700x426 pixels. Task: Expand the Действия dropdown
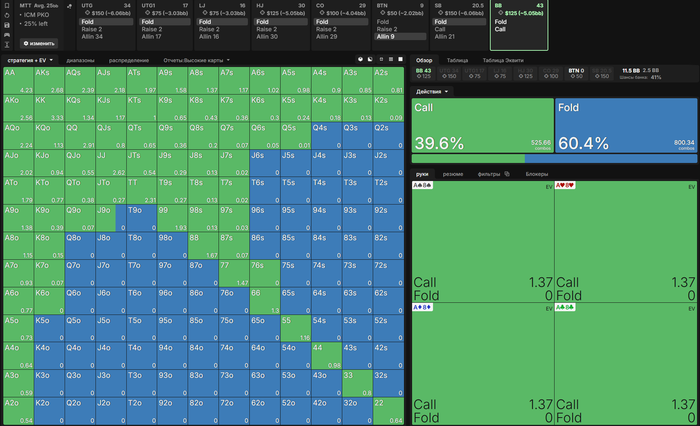coord(432,92)
